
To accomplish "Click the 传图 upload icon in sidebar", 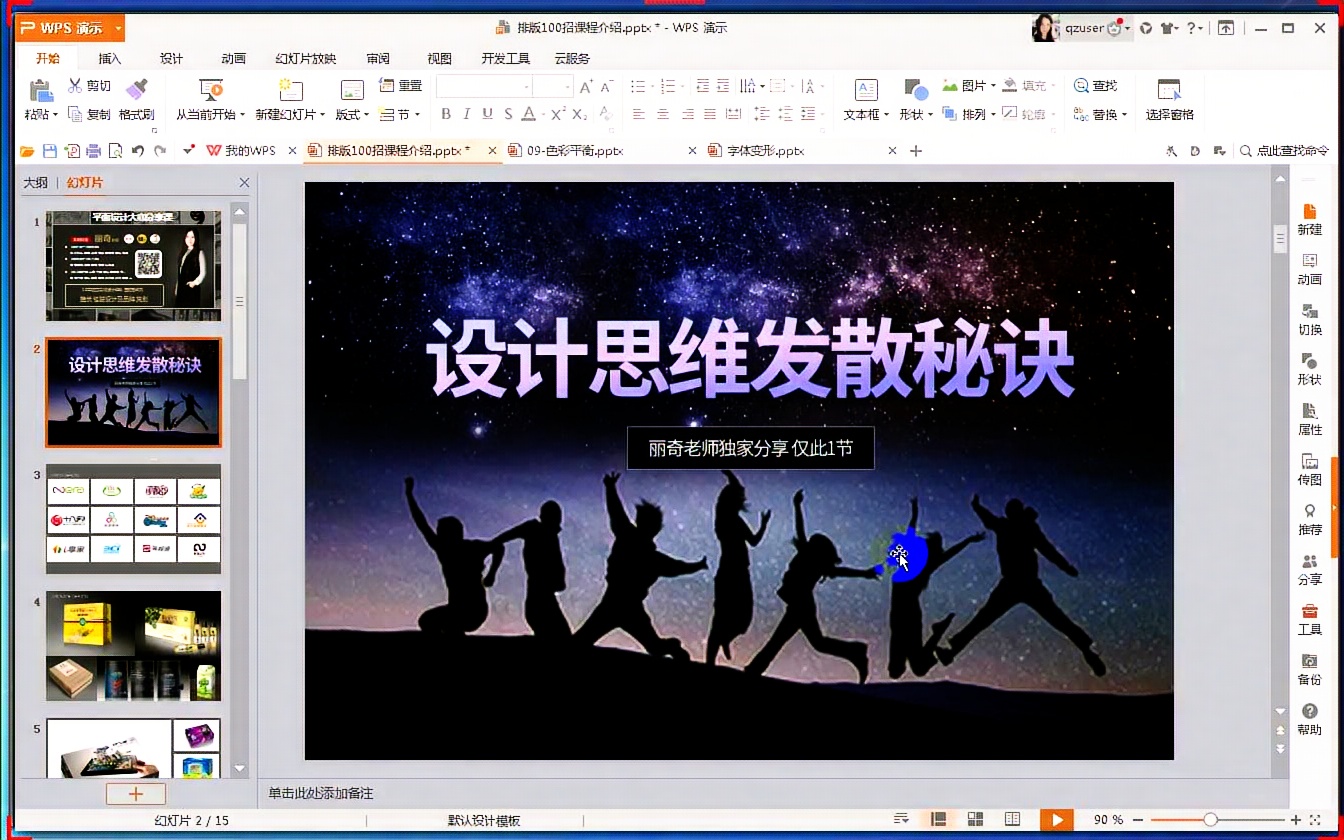I will (1309, 470).
